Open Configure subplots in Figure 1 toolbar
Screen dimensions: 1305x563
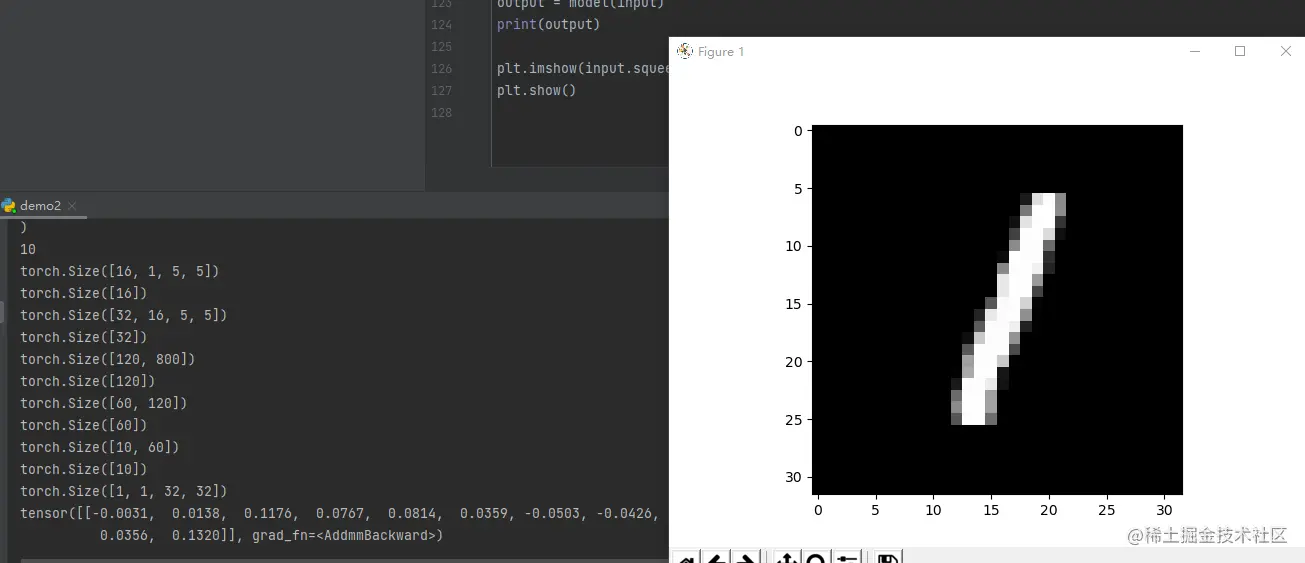pos(846,558)
